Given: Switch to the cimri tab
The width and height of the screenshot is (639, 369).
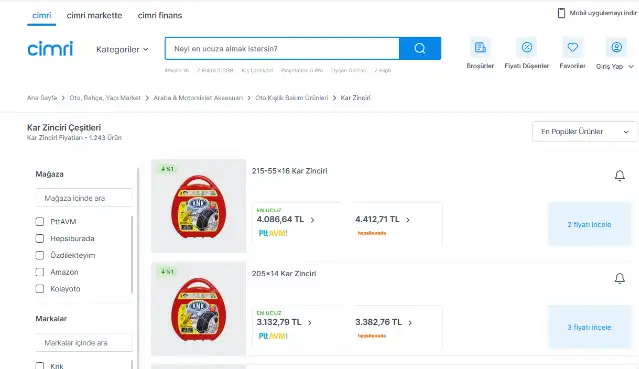Looking at the screenshot, I should 42,15.
